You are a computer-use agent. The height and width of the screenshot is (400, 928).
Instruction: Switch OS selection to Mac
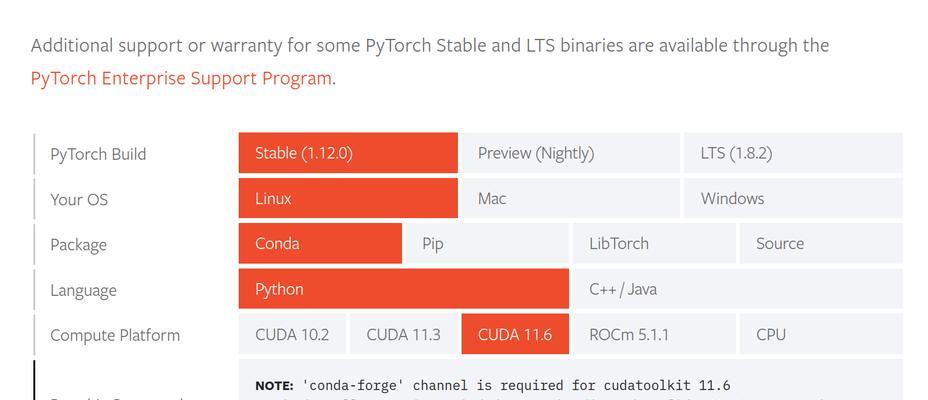[571, 198]
